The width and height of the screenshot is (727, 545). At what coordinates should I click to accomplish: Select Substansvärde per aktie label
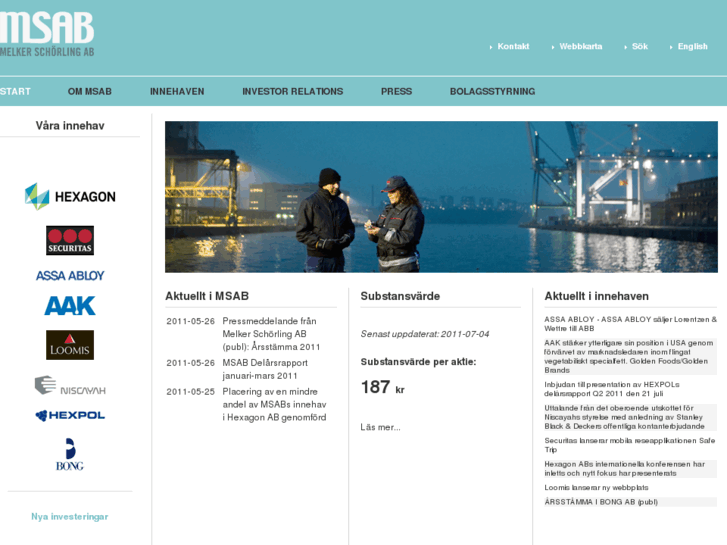point(418,362)
